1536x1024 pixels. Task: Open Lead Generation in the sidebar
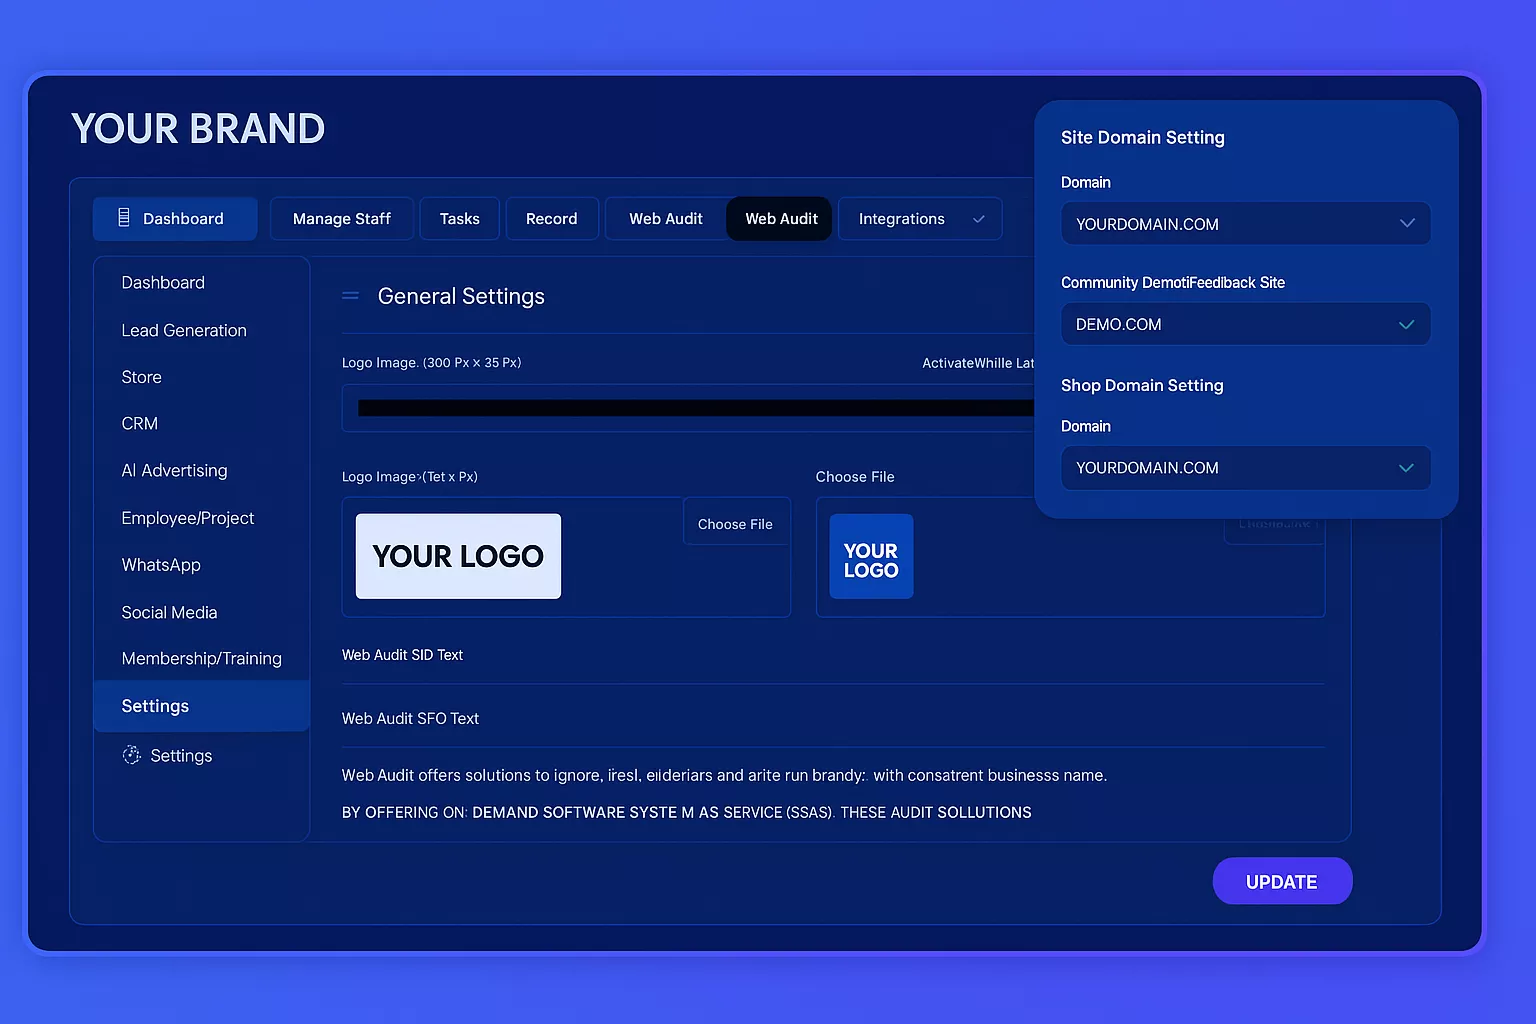184,330
